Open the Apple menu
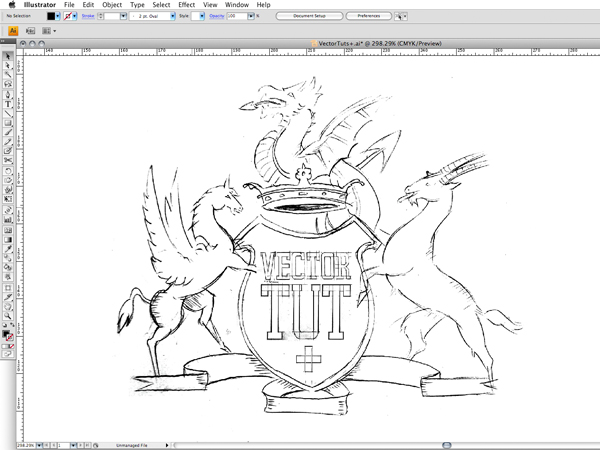 click(x=12, y=5)
